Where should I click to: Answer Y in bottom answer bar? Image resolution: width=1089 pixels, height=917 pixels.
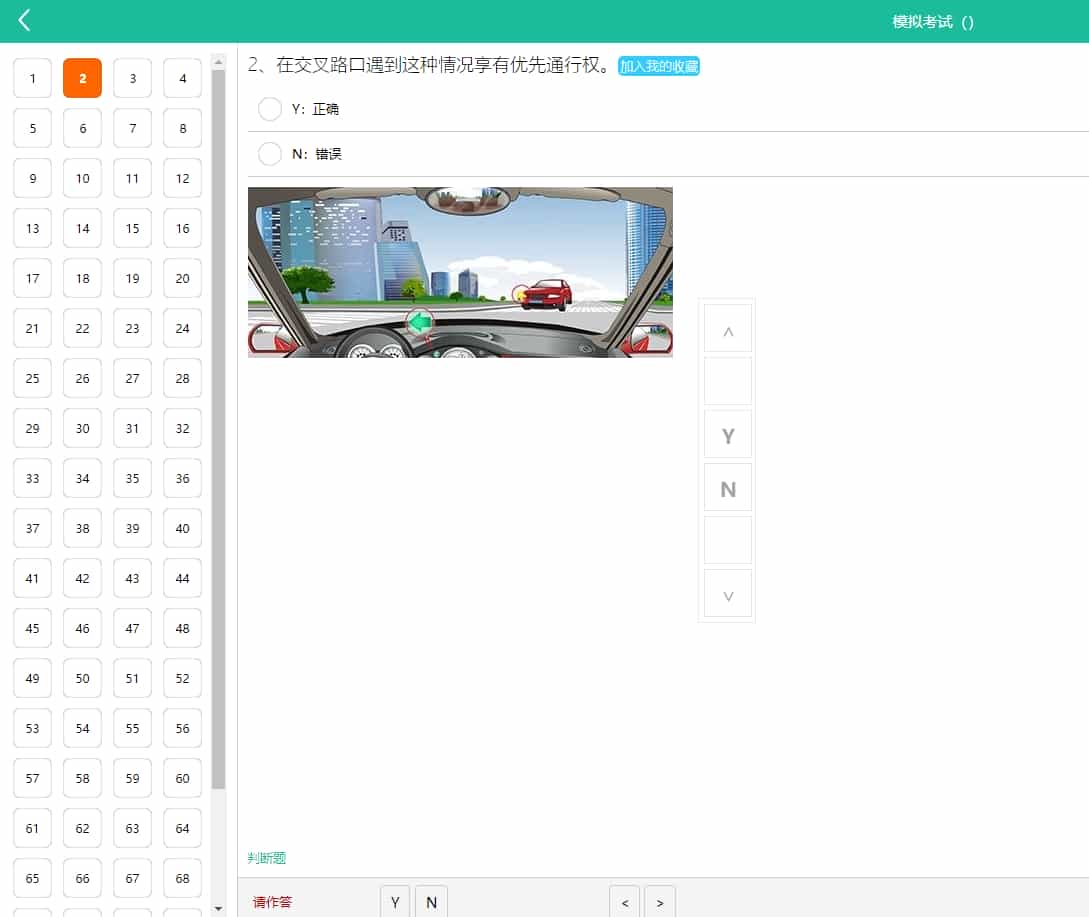point(395,901)
